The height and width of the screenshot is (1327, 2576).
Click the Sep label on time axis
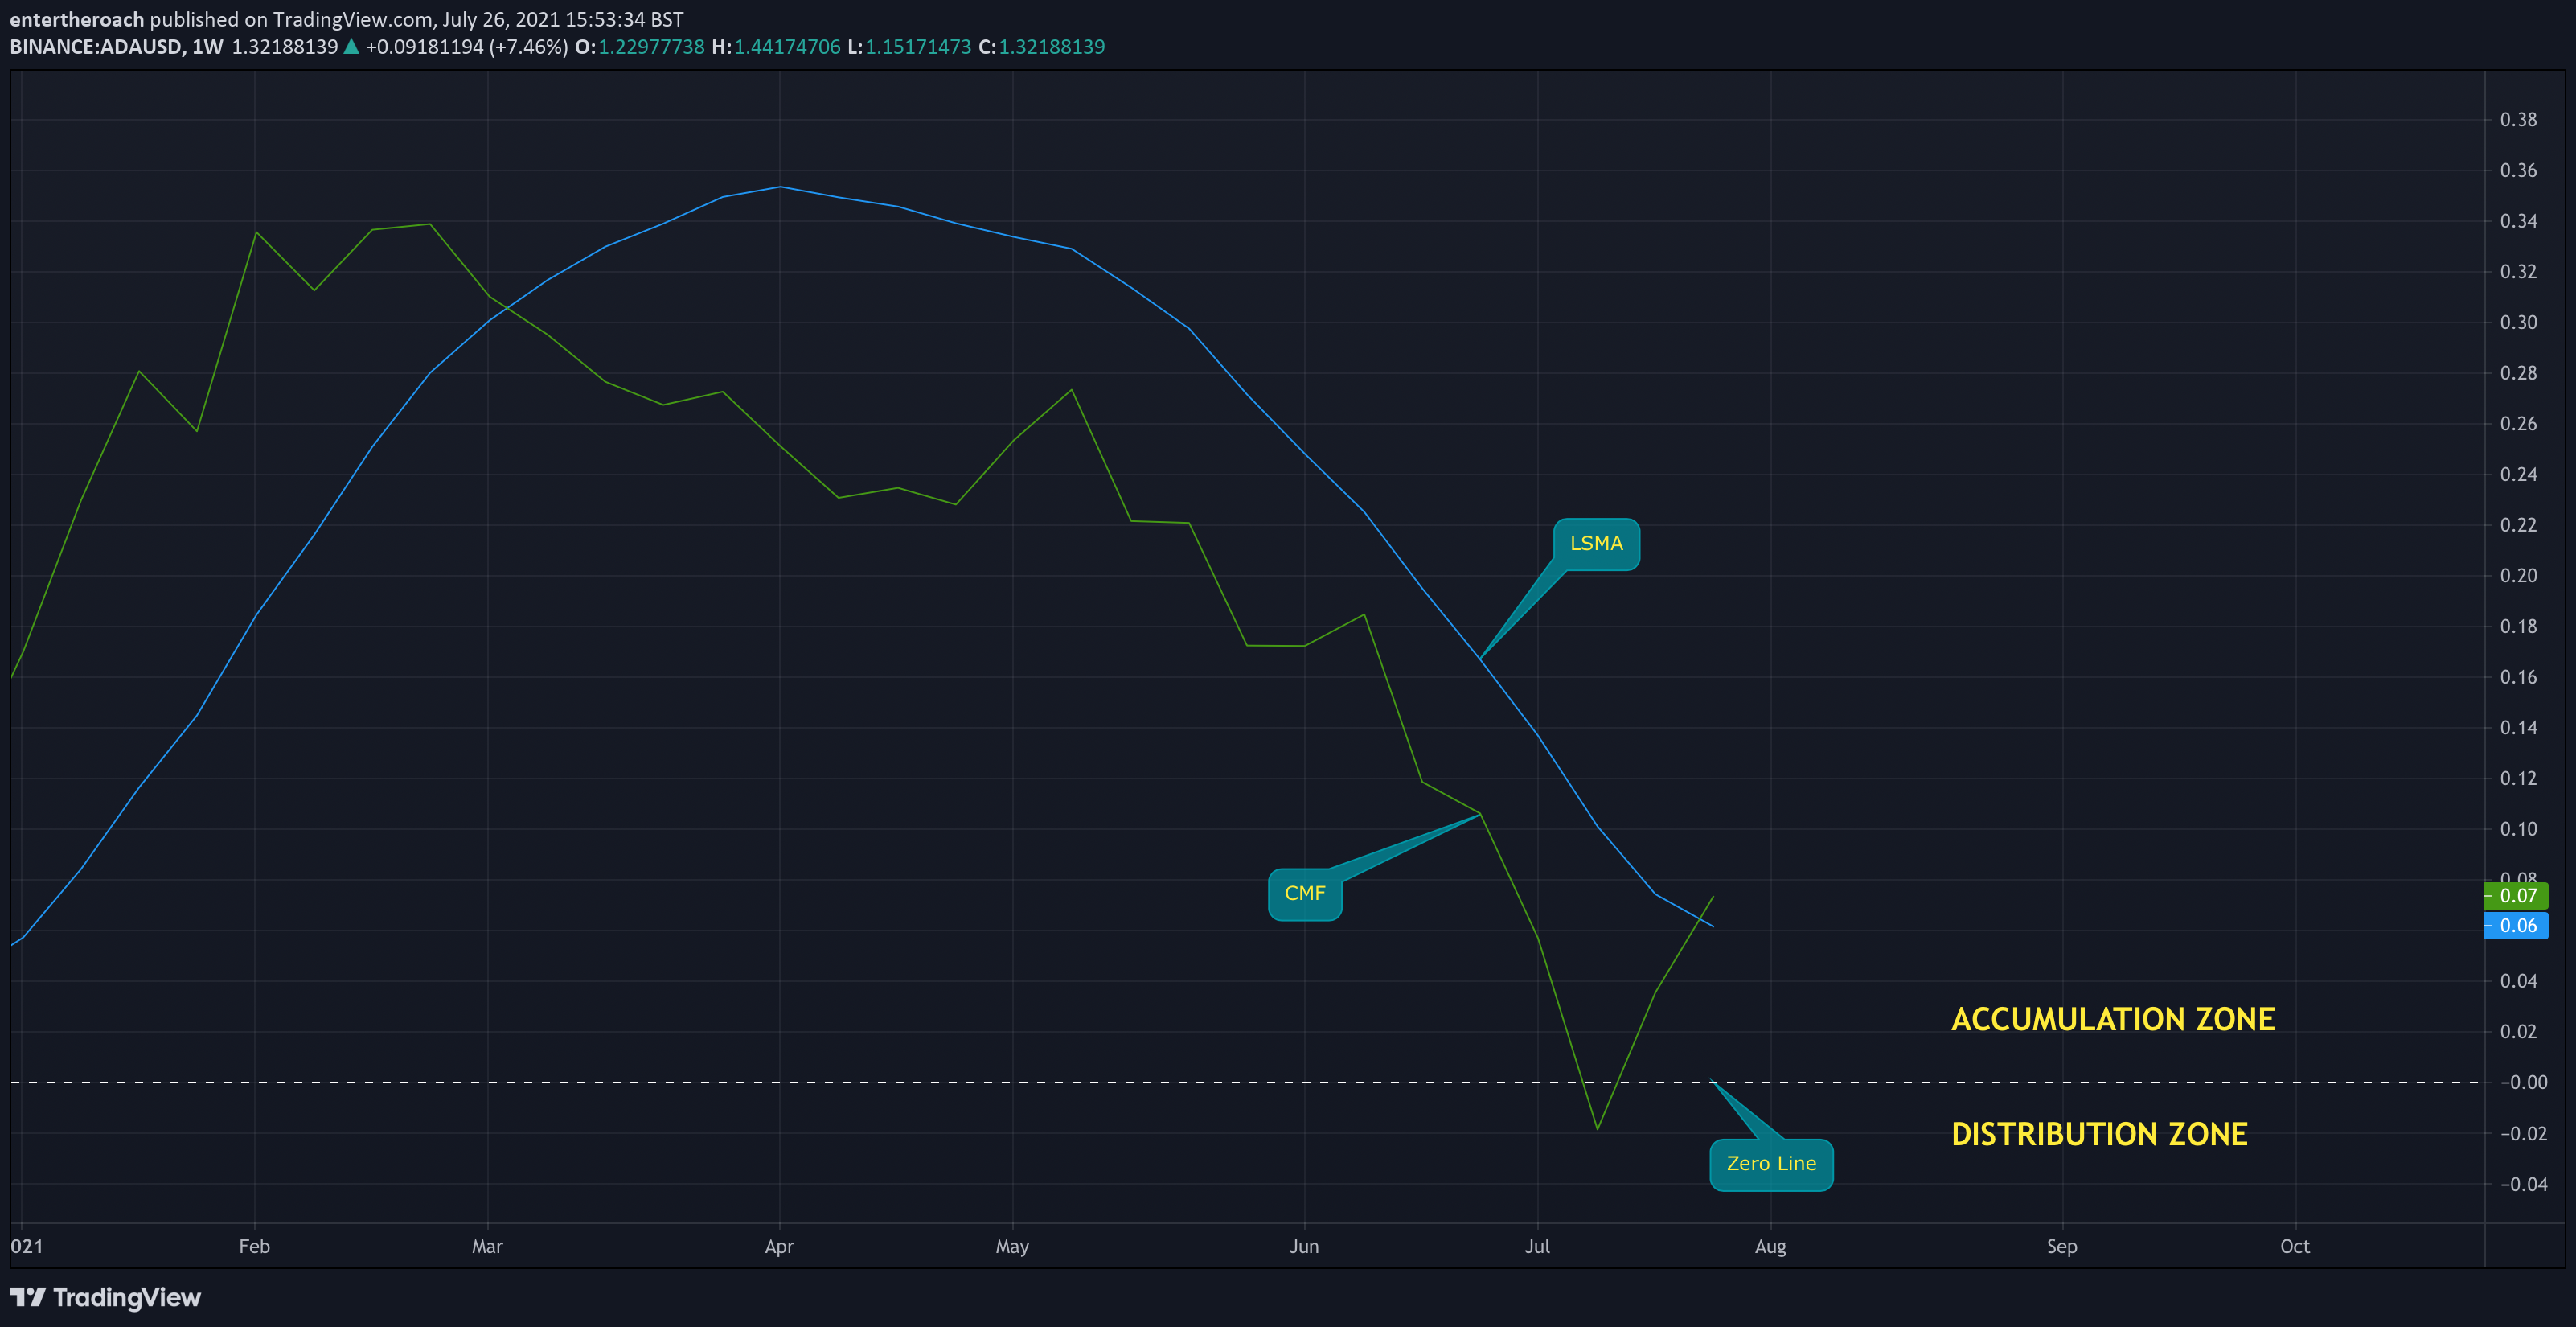[2062, 1246]
